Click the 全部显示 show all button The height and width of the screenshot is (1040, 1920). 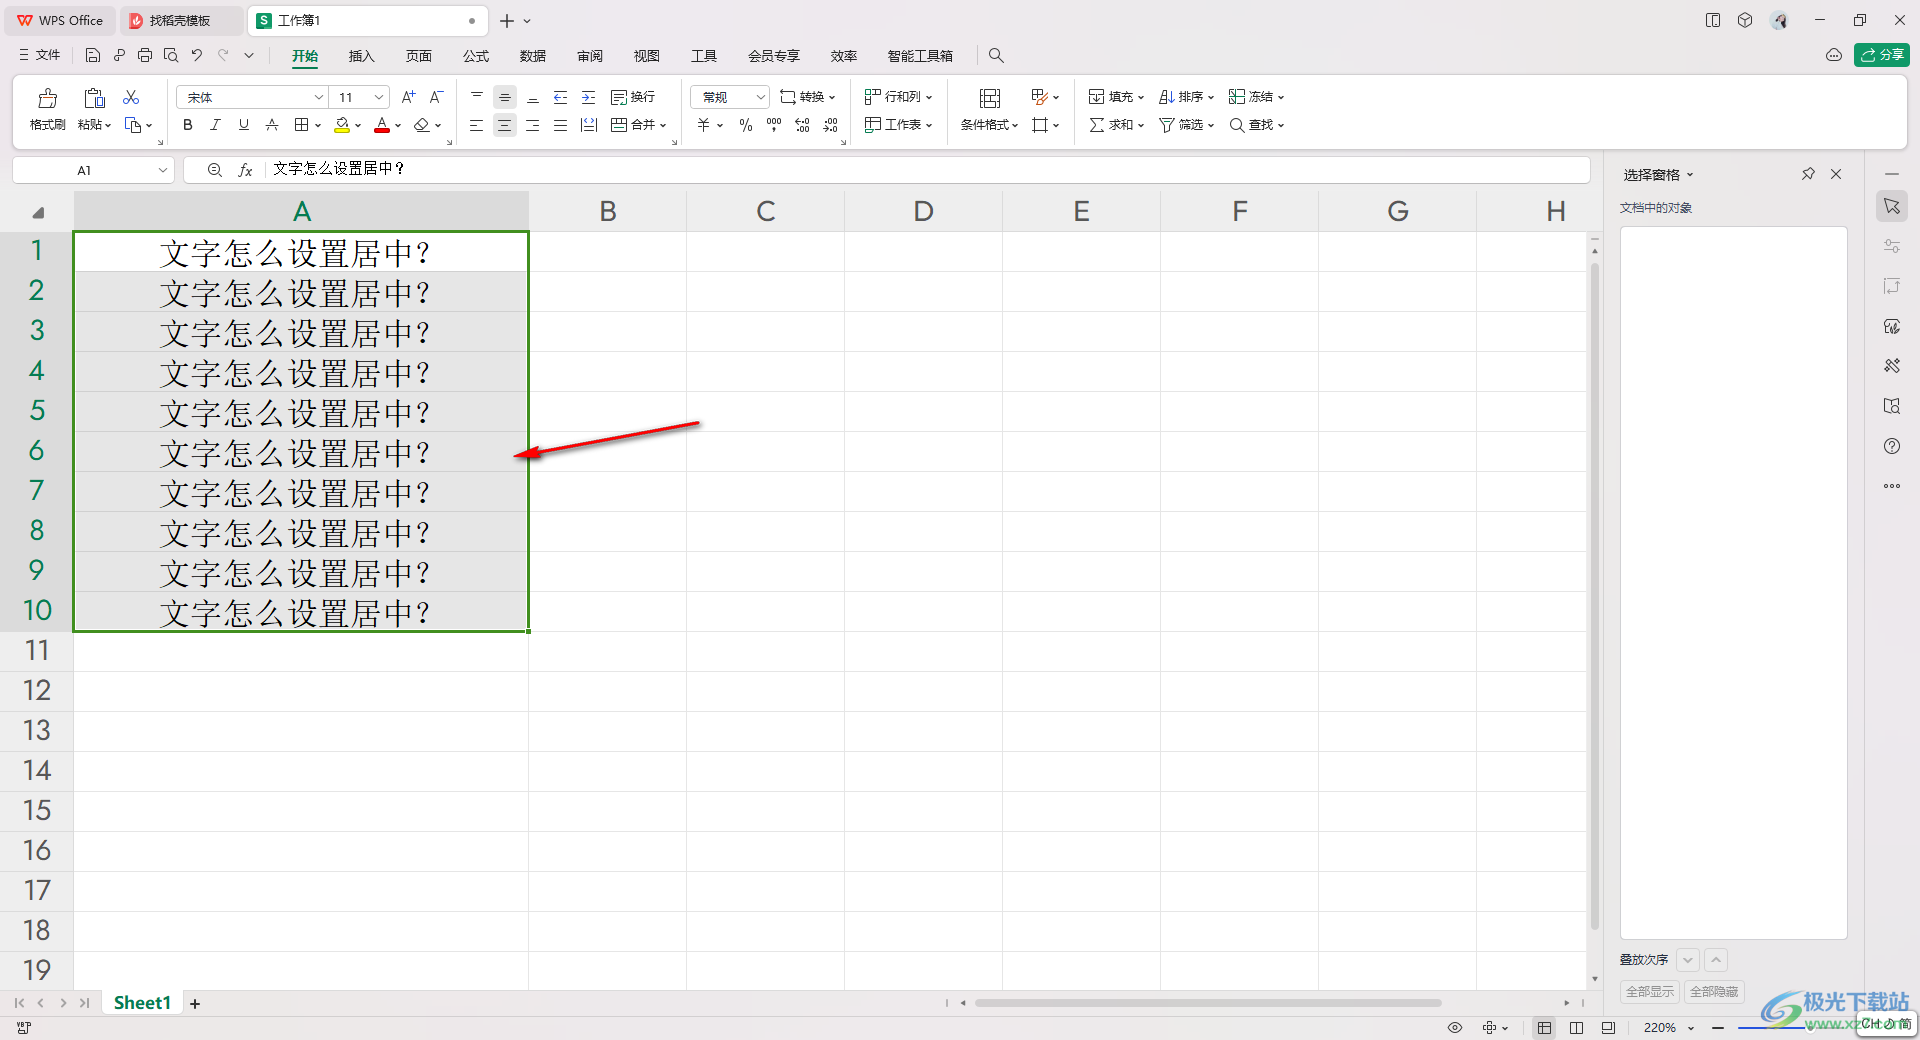click(1650, 992)
